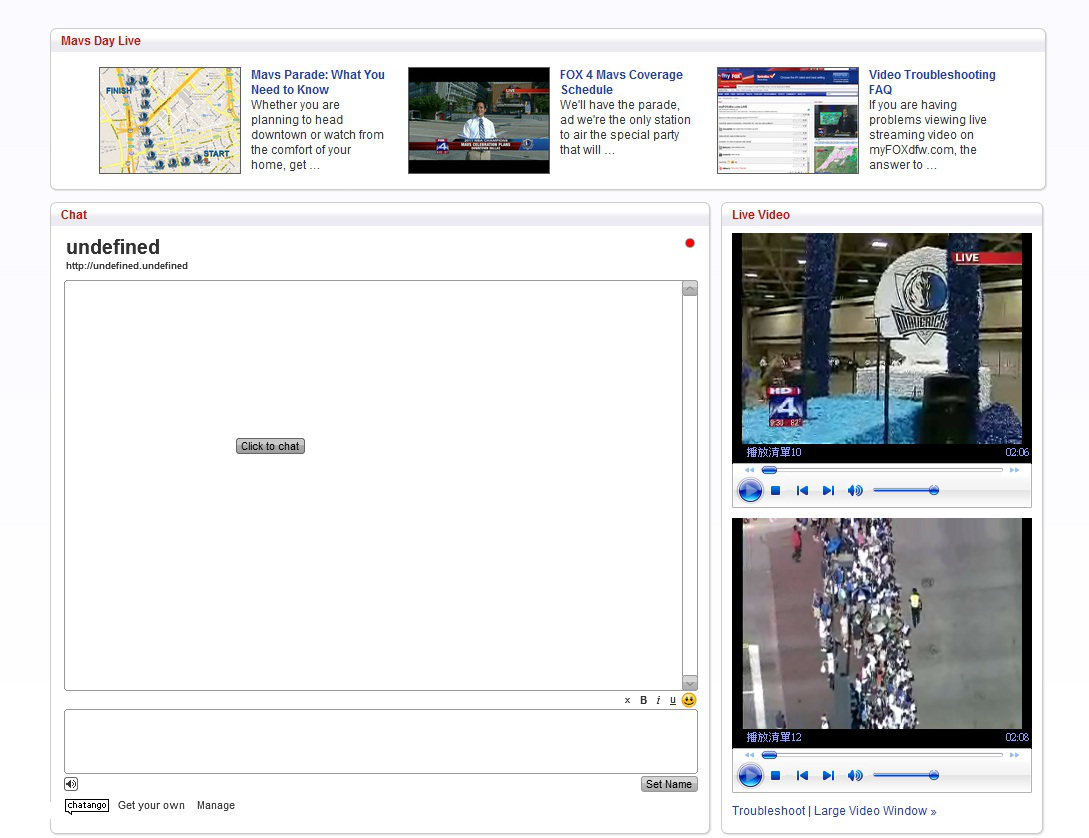The width and height of the screenshot is (1089, 838).
Task: Click the http://undefined.undefined URL text
Action: pyautogui.click(x=127, y=266)
